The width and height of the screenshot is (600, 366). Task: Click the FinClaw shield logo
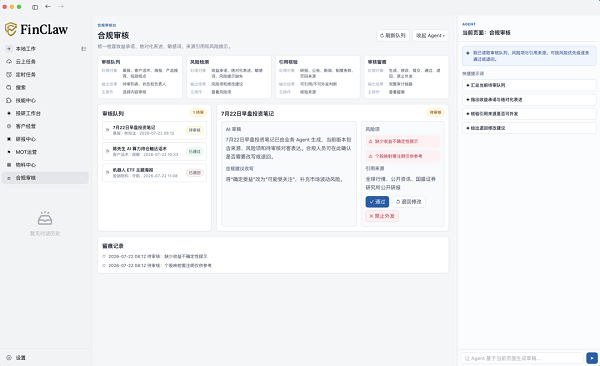(11, 29)
